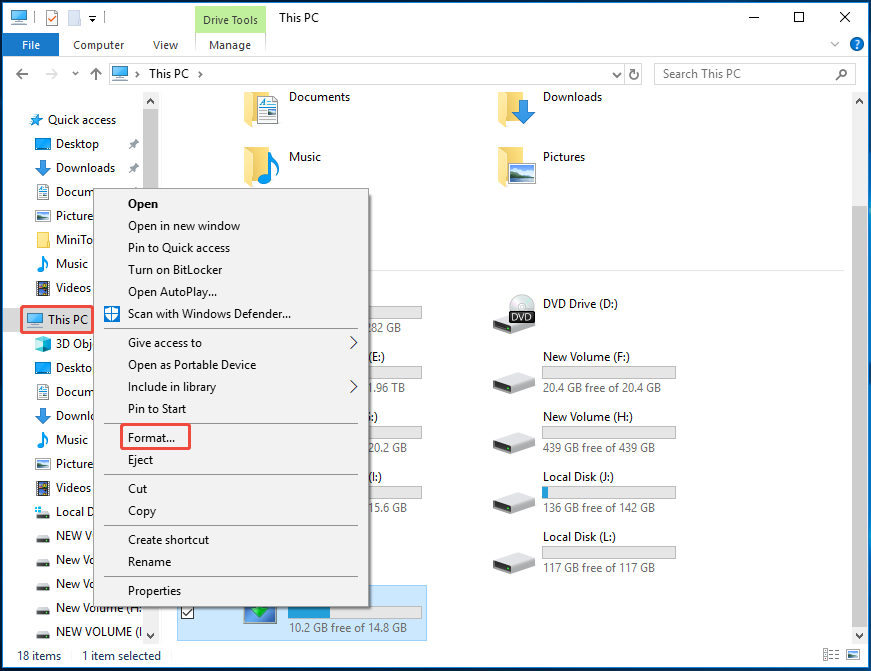Open the Manage drive tools tab
The image size is (871, 671).
[x=230, y=45]
